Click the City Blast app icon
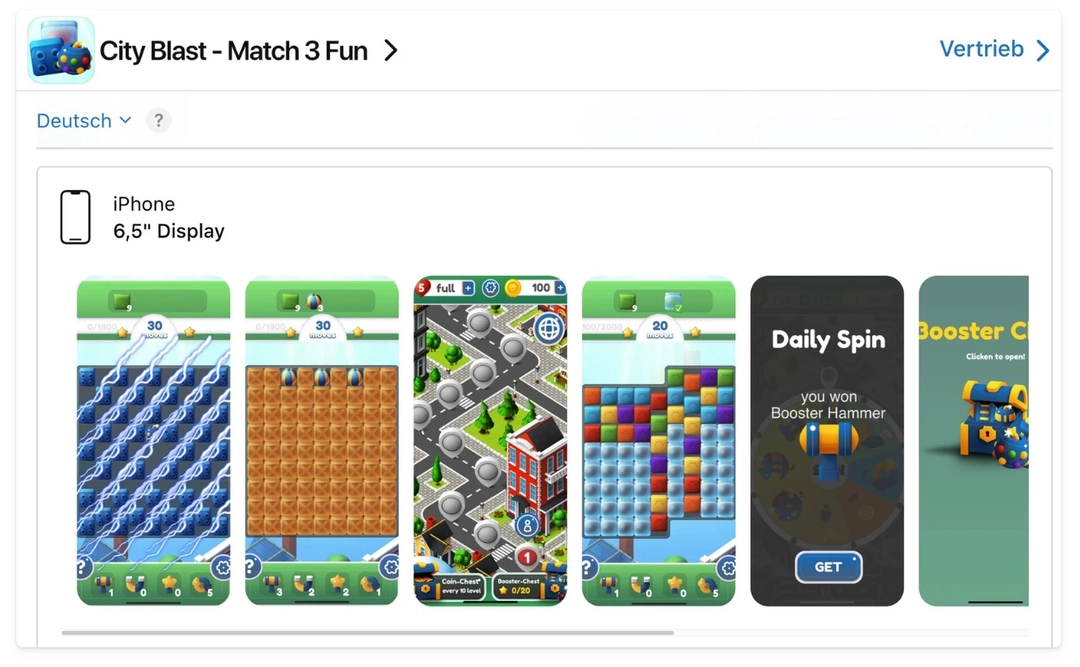Screen dimensions: 1080x667 pos(61,50)
